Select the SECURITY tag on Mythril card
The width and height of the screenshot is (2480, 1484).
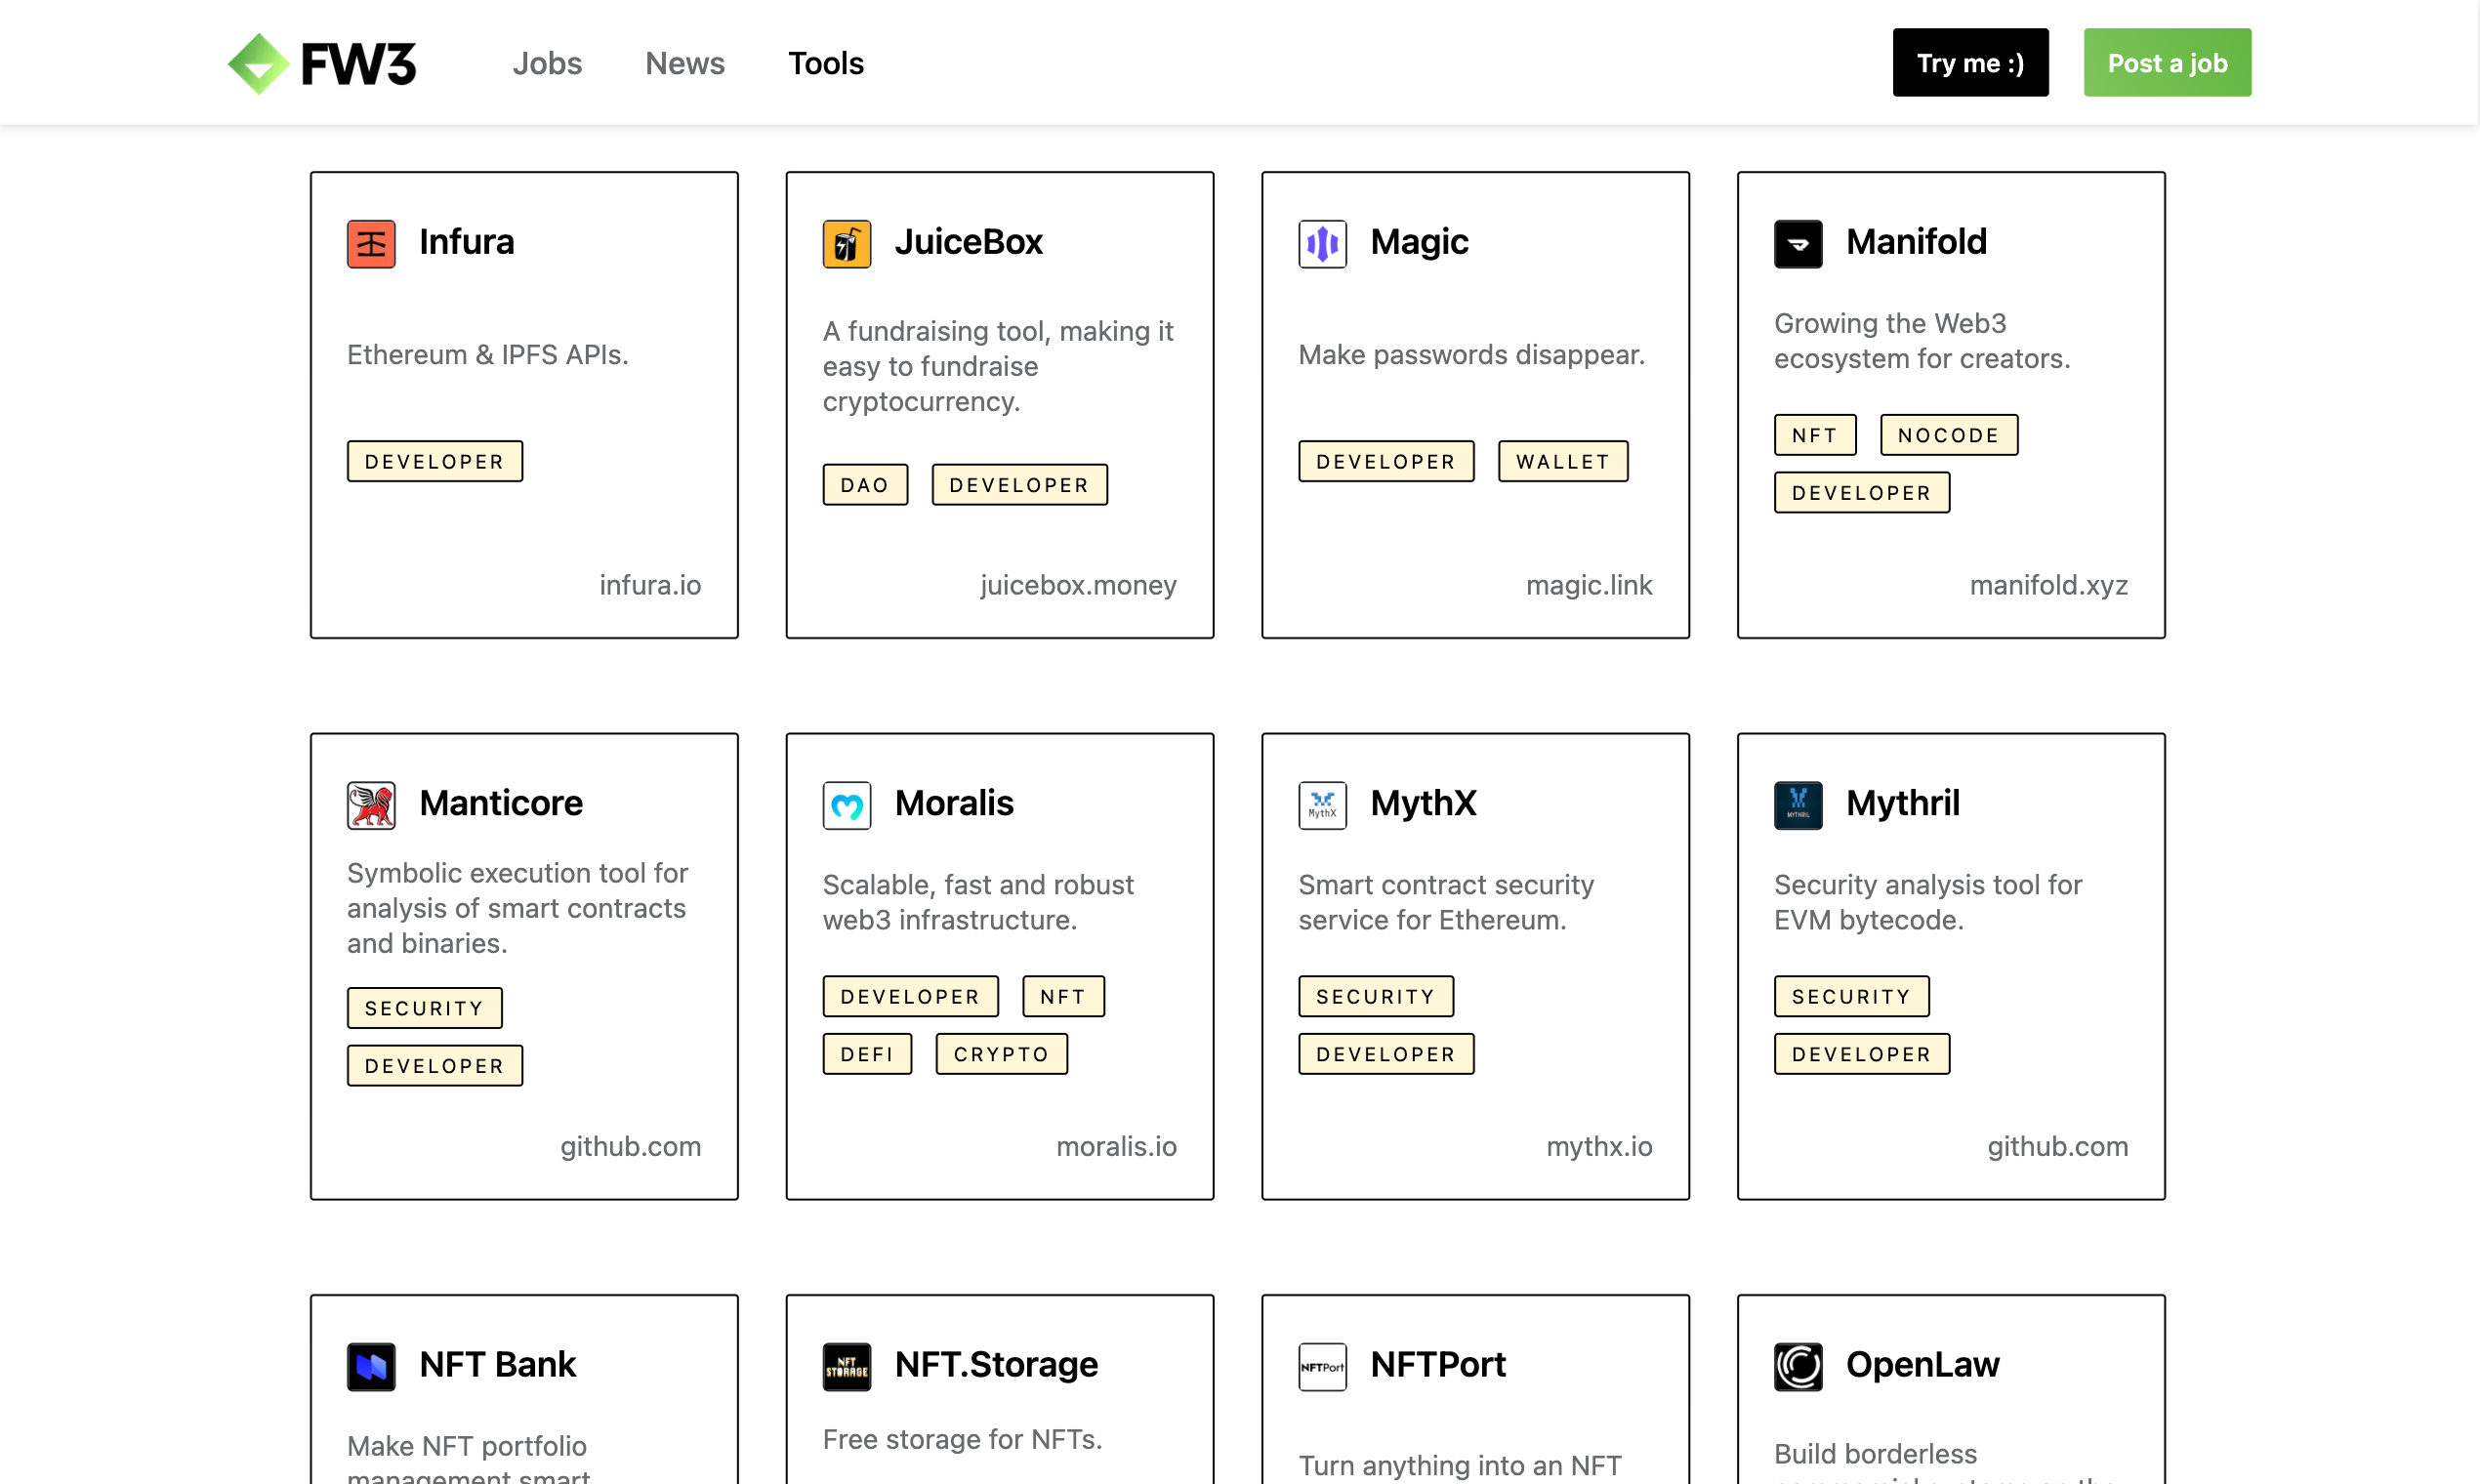click(1852, 996)
